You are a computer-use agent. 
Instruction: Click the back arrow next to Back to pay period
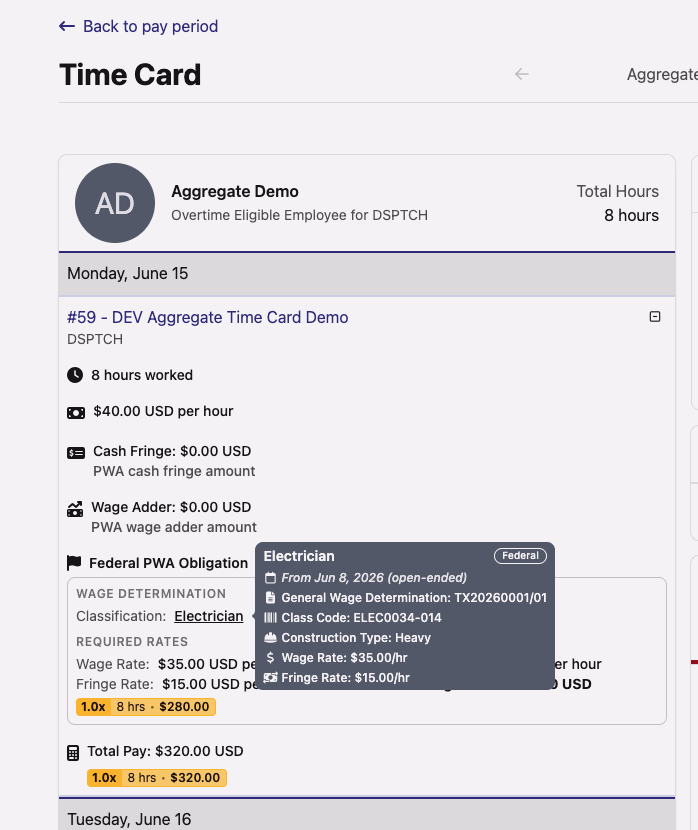tap(67, 26)
